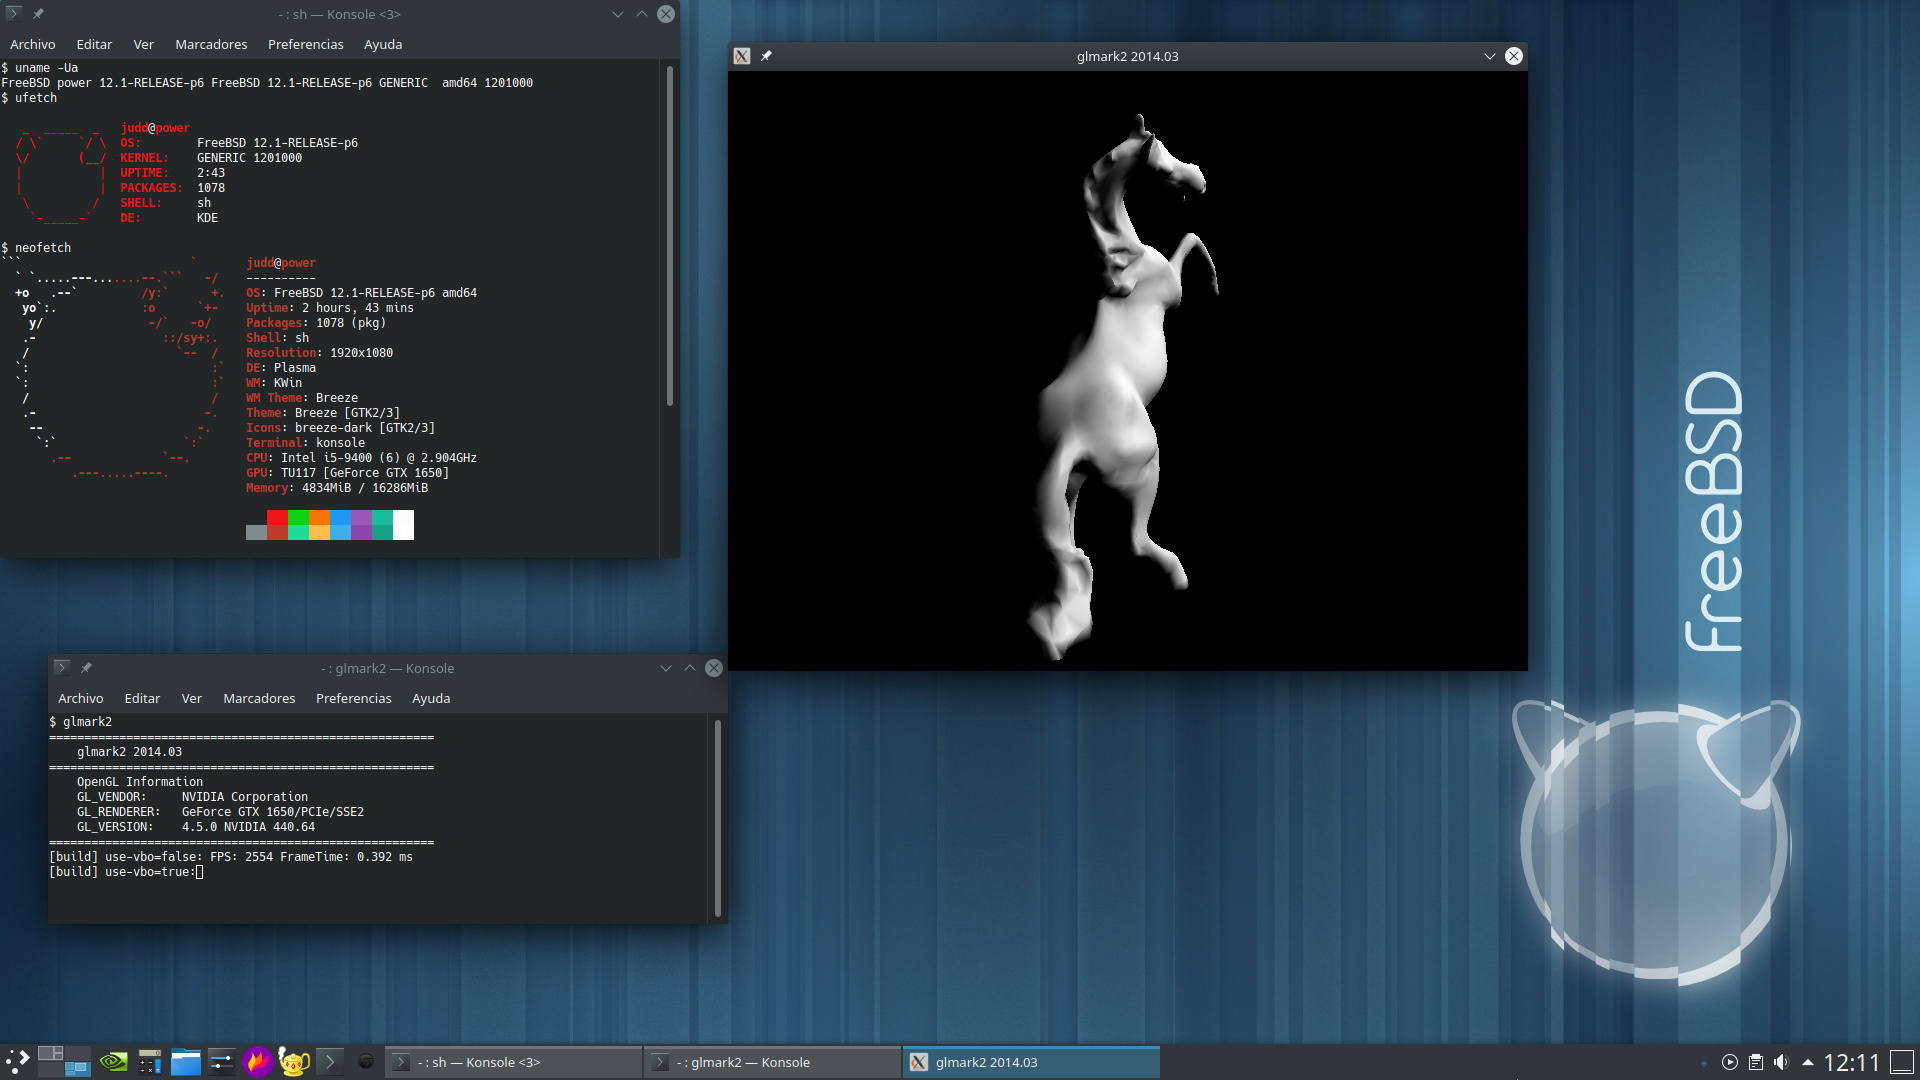Activate 'glmark2 2014.03' taskbar entry
The height and width of the screenshot is (1080, 1920).
pyautogui.click(x=1032, y=1062)
